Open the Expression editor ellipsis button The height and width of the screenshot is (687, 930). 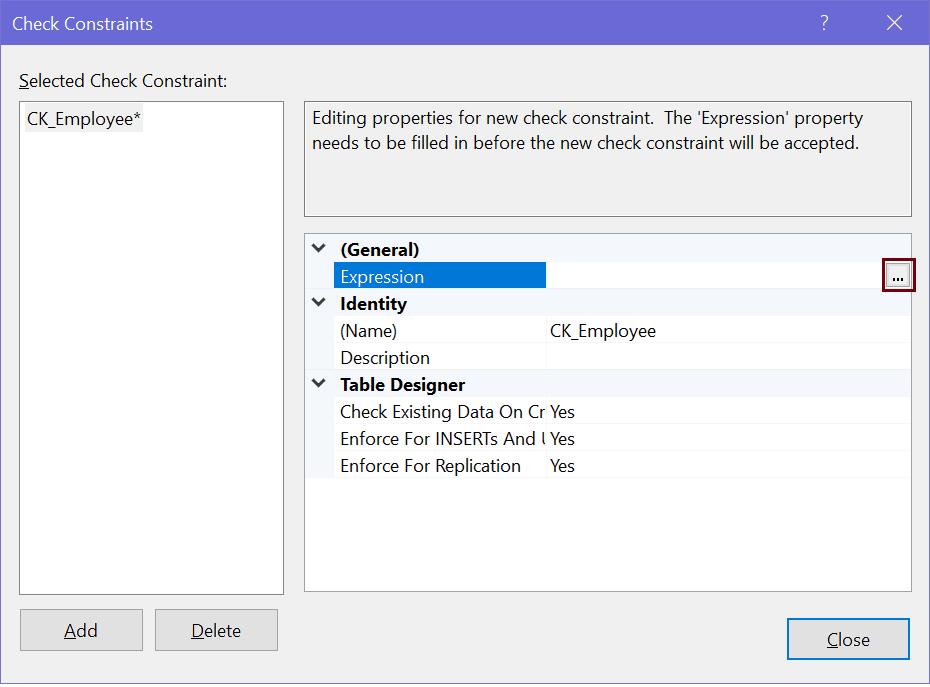(x=898, y=275)
